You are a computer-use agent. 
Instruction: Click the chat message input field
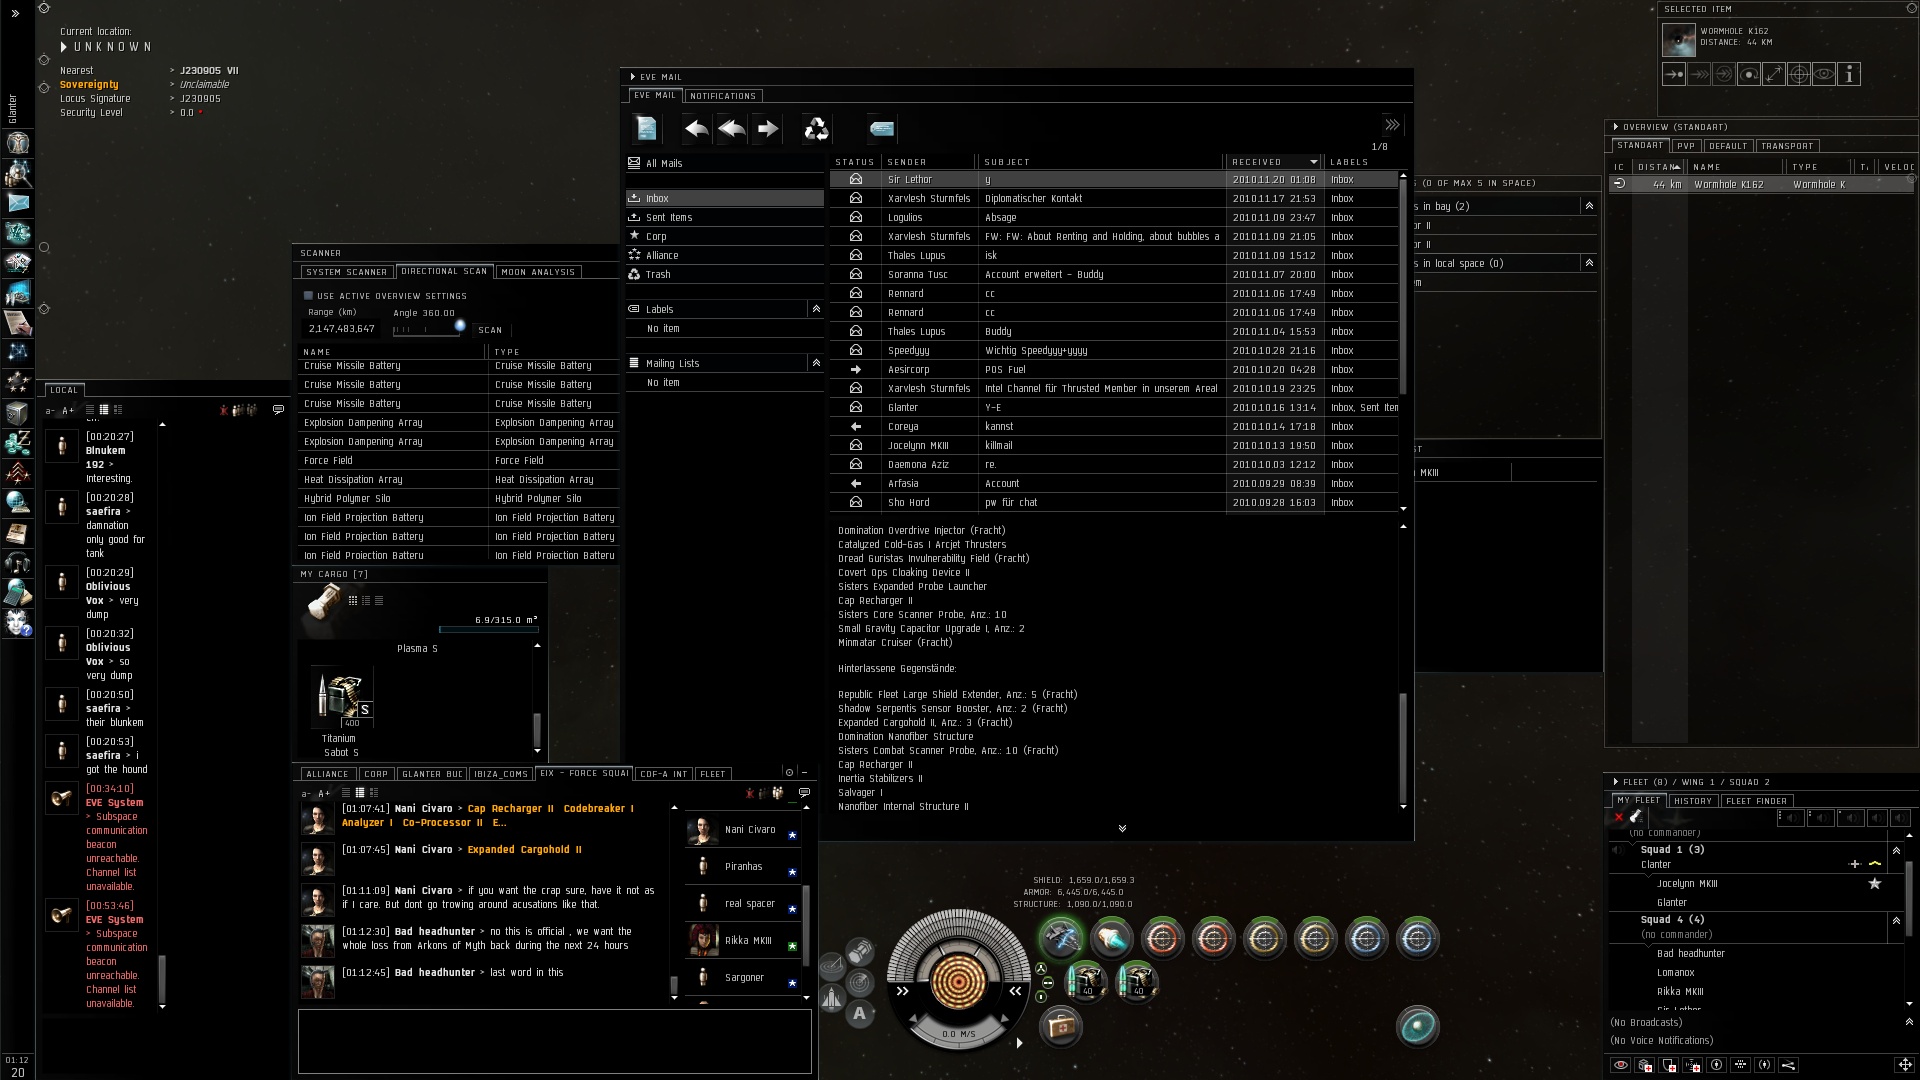[x=554, y=1040]
